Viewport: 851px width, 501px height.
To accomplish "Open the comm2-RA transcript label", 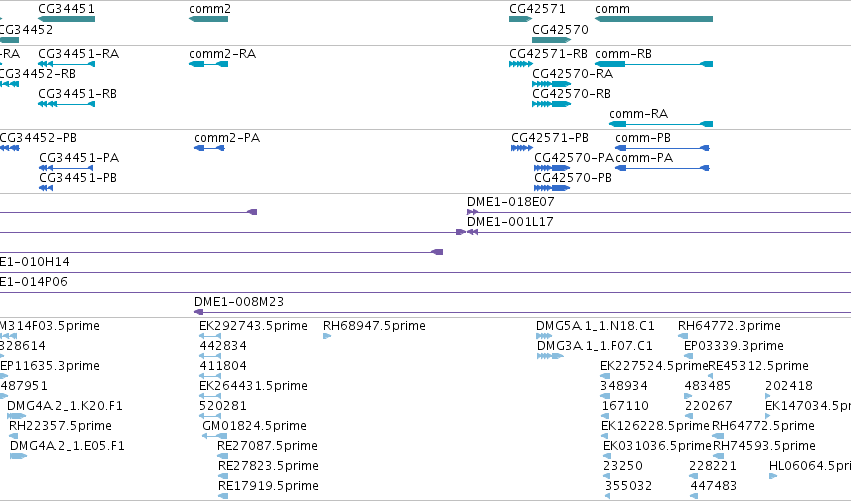I will (x=223, y=54).
